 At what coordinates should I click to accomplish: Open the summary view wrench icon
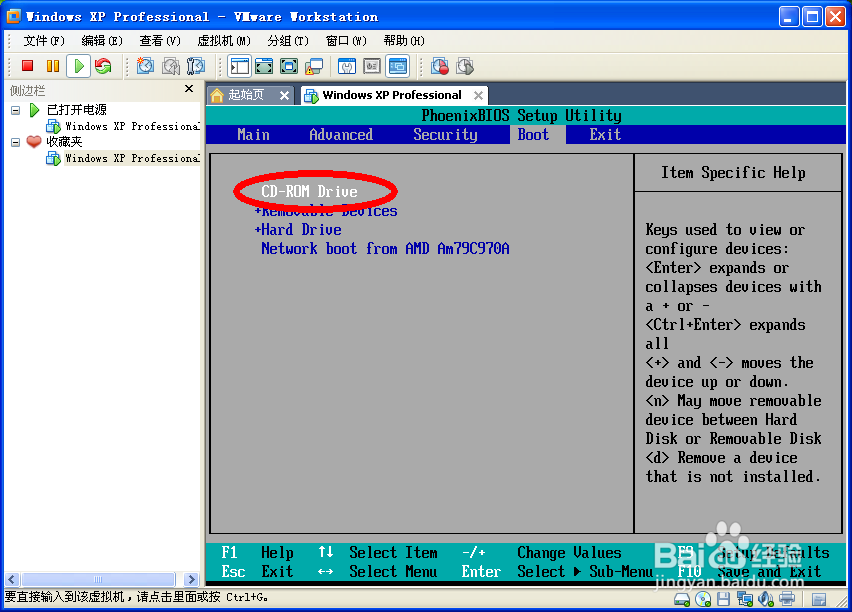[x=347, y=66]
